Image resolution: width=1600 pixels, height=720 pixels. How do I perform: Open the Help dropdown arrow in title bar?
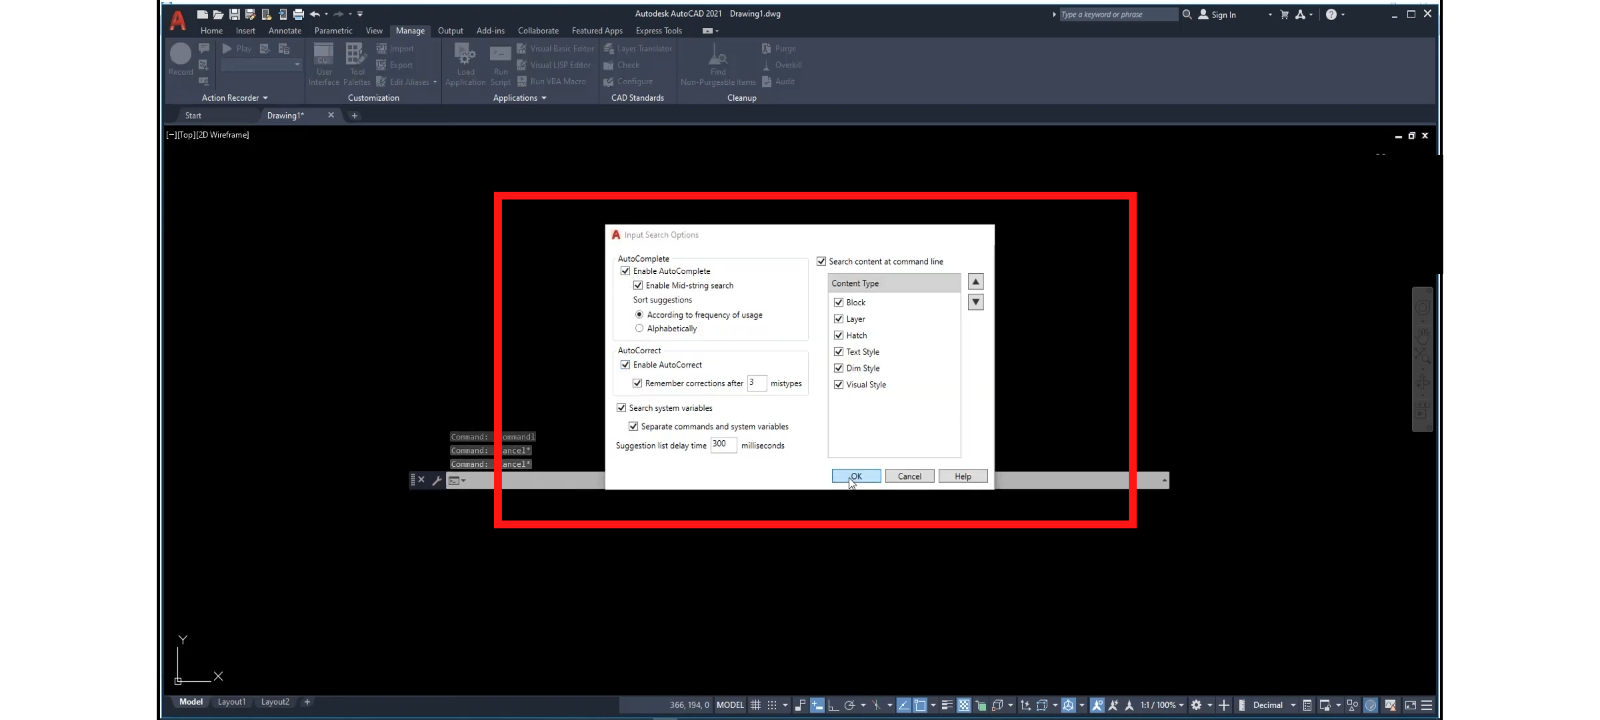(x=1343, y=14)
